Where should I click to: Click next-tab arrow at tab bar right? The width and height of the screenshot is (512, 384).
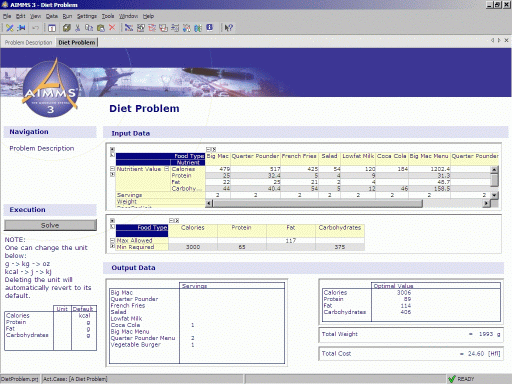tap(499, 40)
